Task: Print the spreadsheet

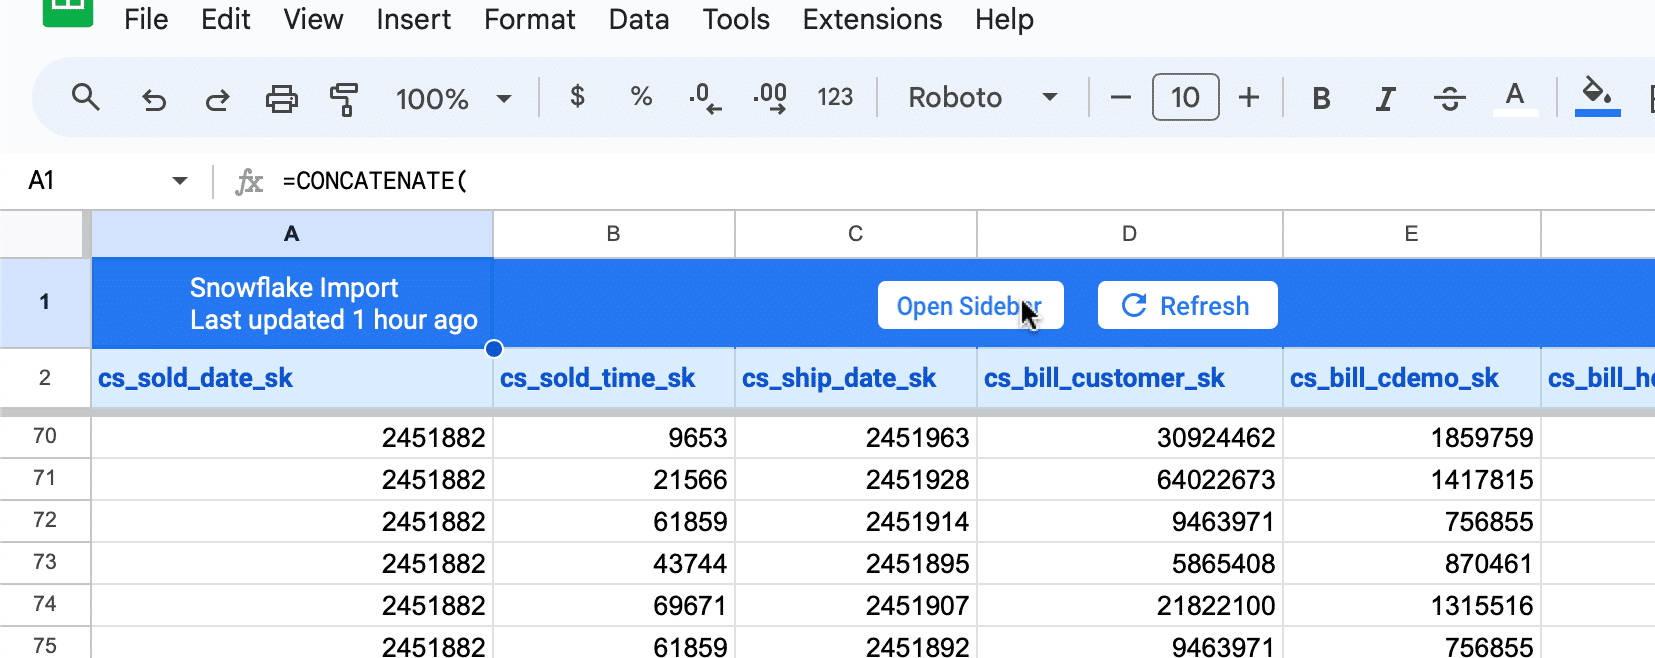Action: tap(282, 98)
